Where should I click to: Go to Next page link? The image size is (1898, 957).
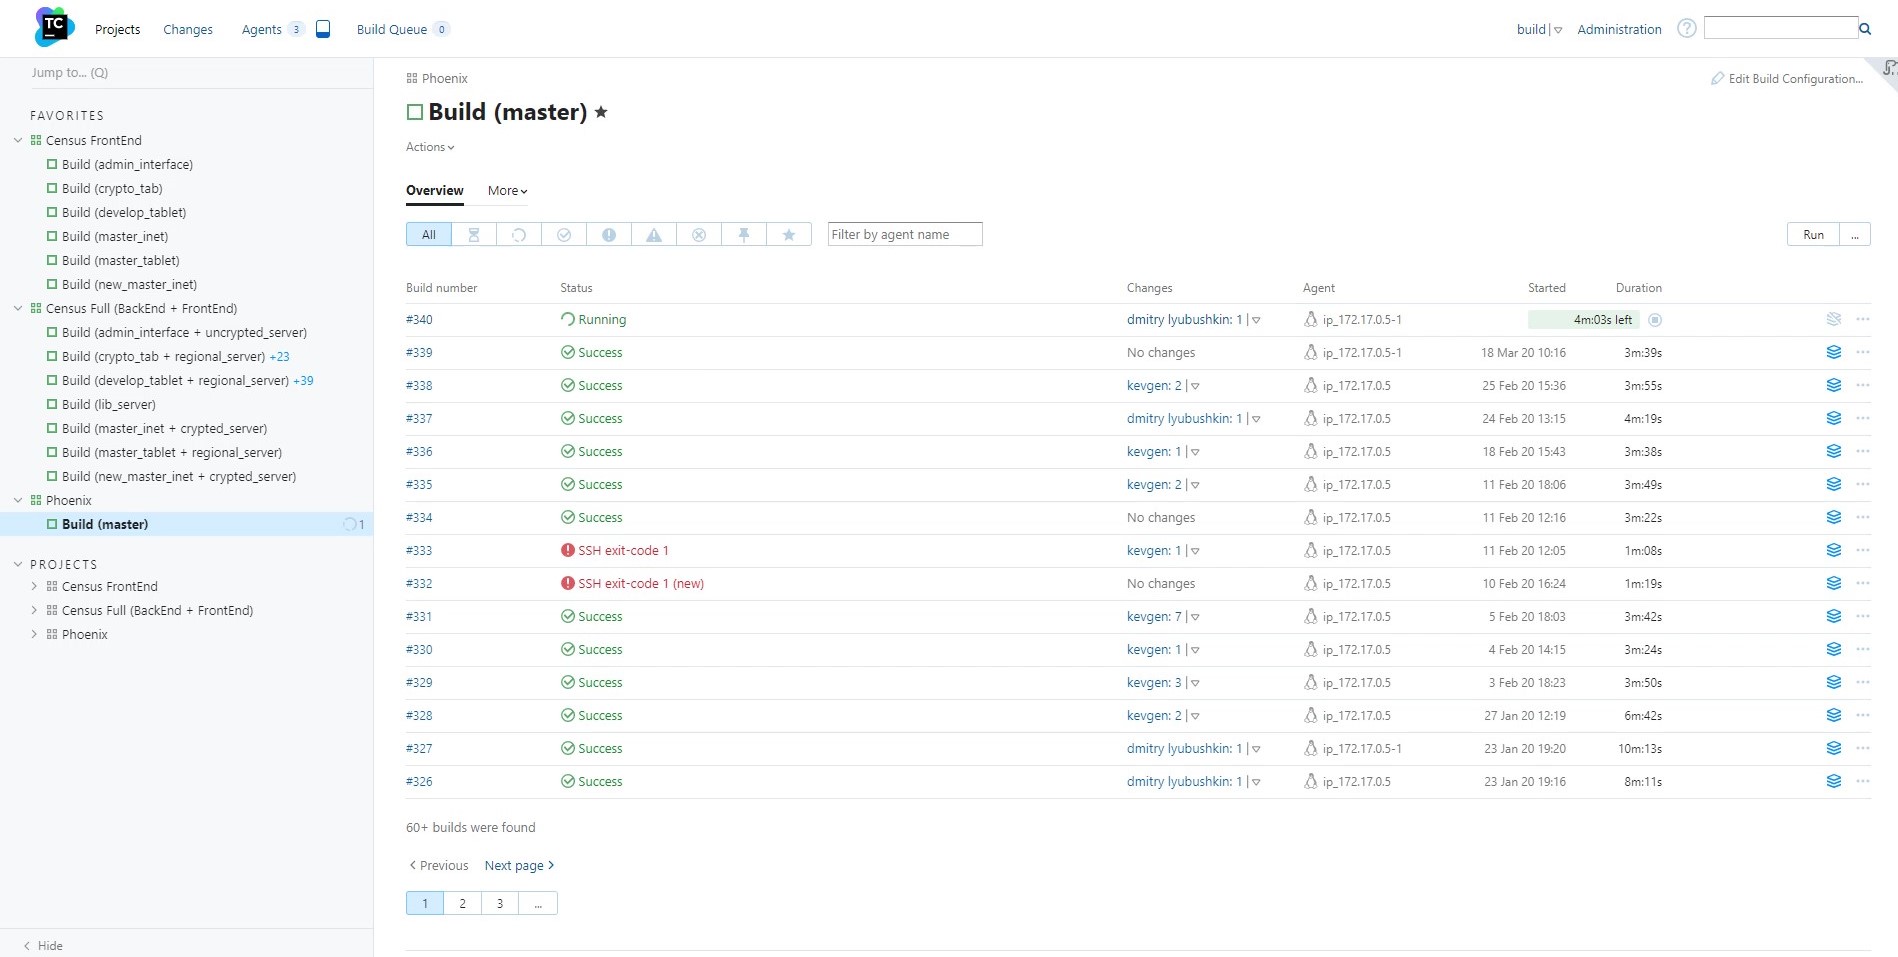click(519, 865)
